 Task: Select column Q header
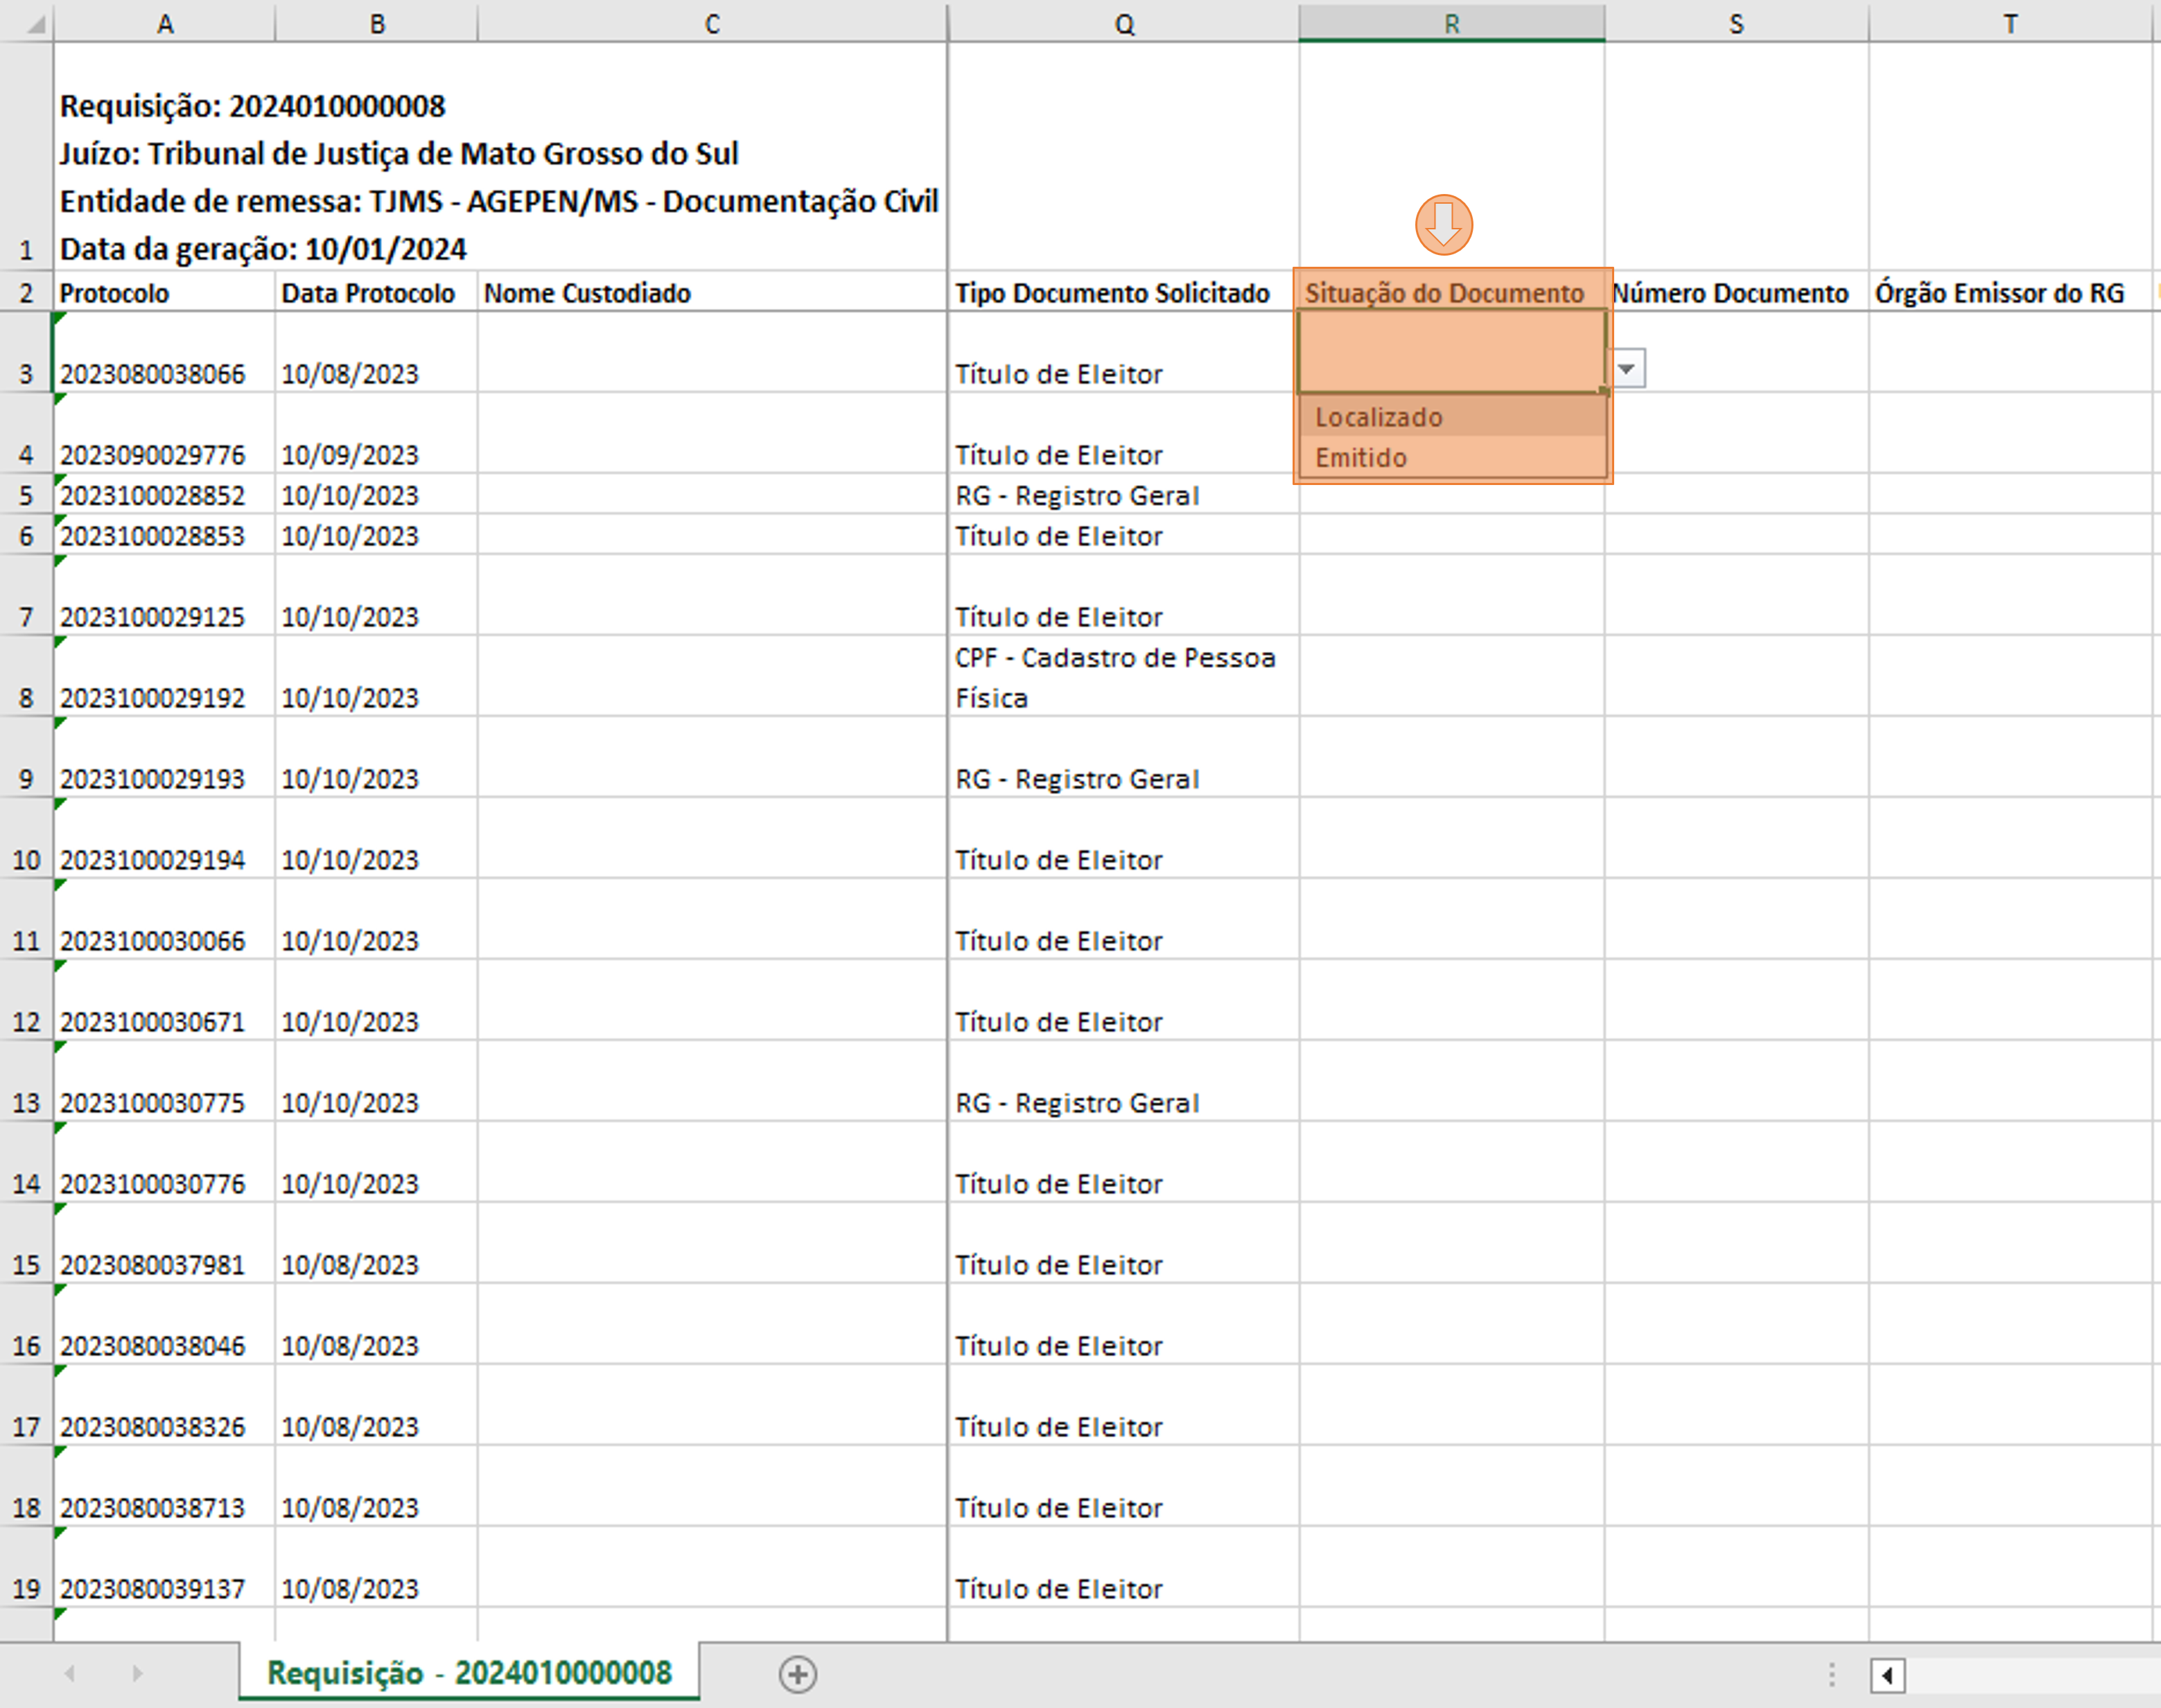(1124, 23)
